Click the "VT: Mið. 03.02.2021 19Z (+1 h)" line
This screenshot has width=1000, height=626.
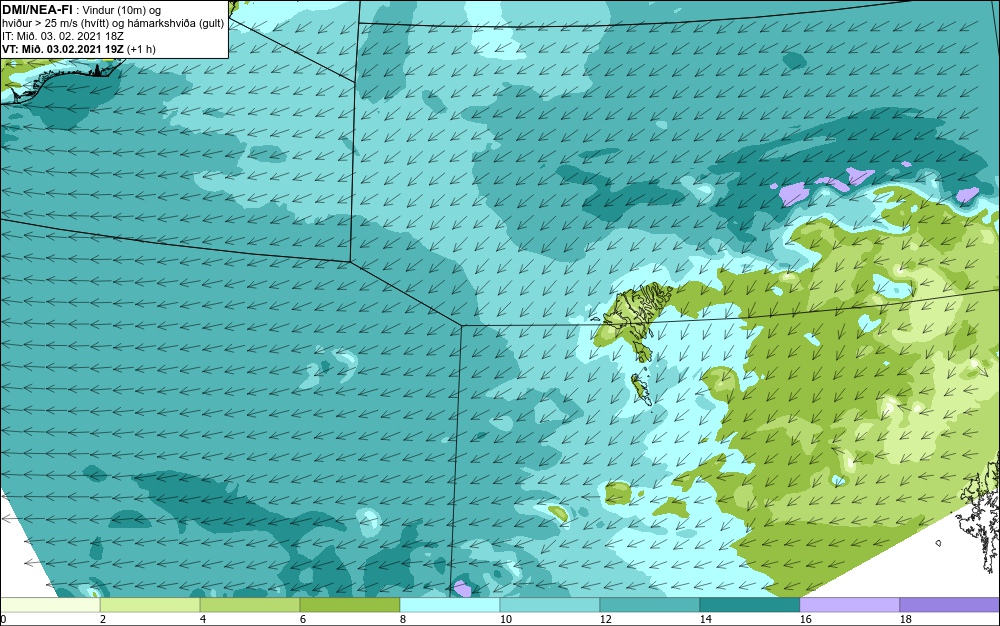point(78,49)
